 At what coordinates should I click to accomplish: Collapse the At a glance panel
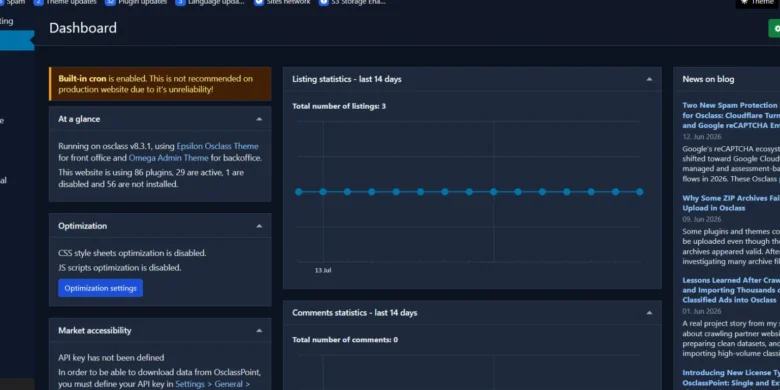point(259,119)
